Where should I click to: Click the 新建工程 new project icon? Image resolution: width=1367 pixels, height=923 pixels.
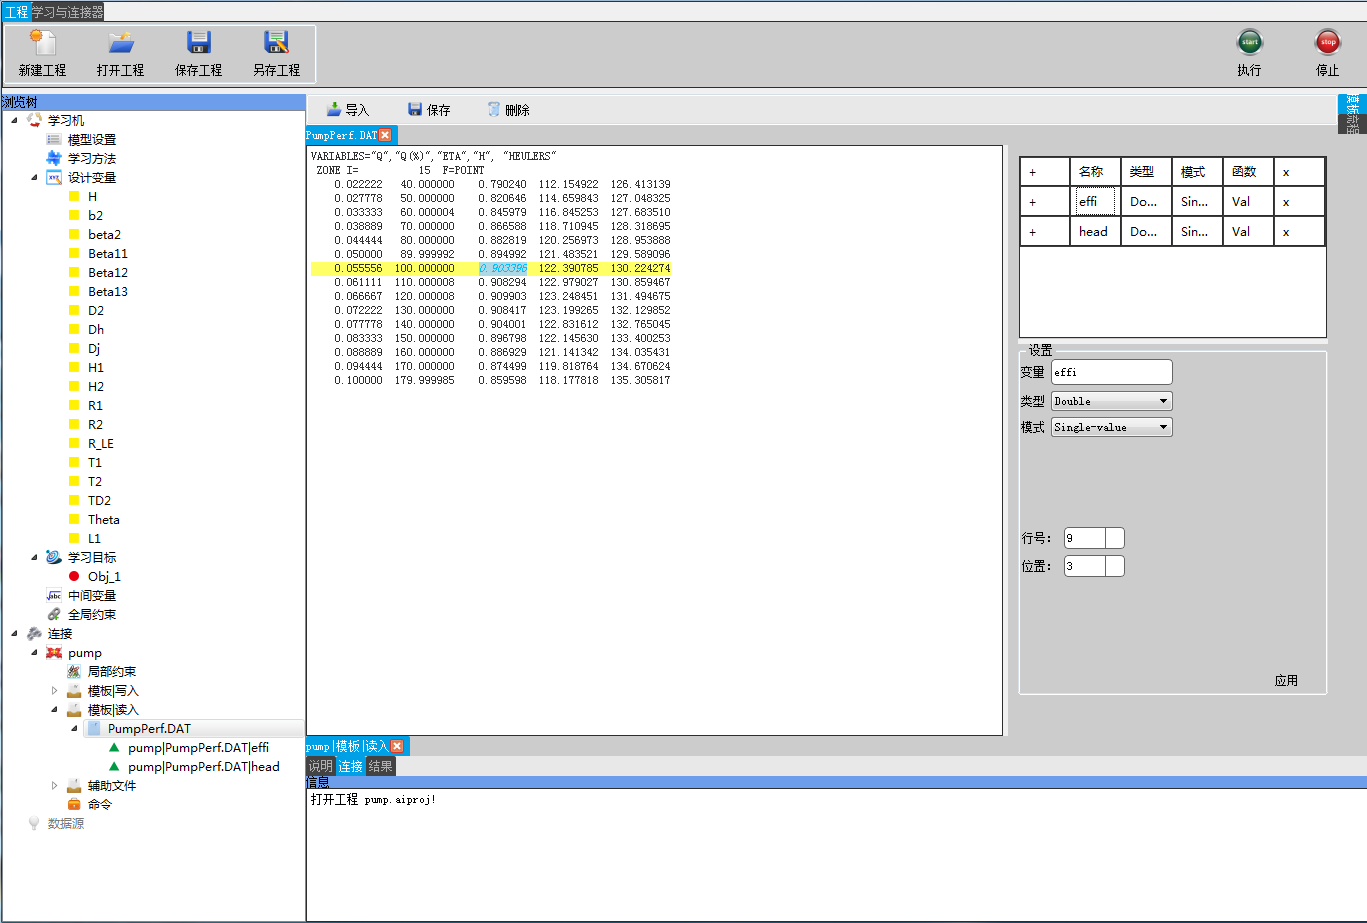(x=42, y=42)
